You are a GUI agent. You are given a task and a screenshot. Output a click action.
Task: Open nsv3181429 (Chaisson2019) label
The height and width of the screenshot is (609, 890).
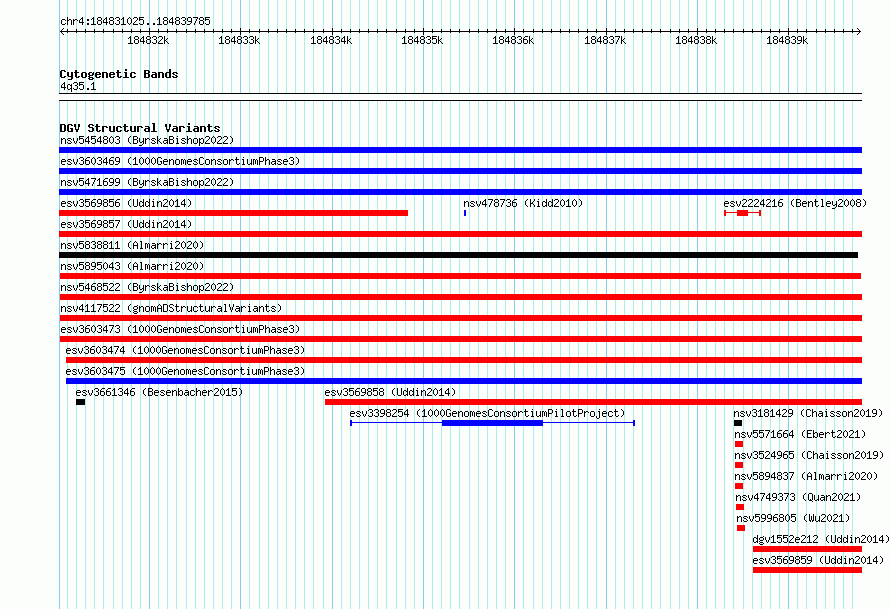808,413
